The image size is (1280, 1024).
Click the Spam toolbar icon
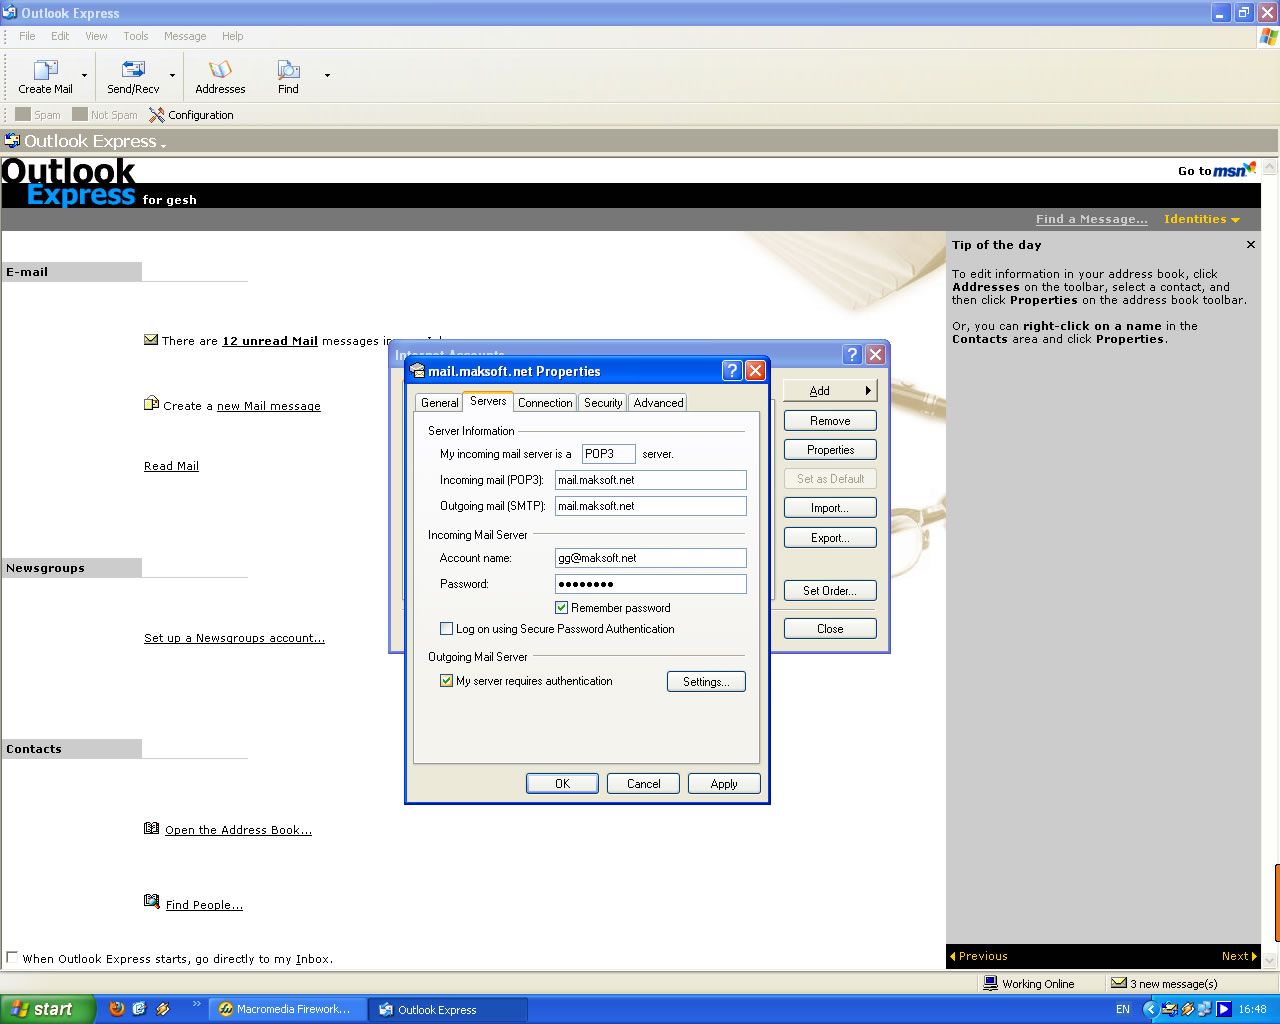tap(23, 114)
